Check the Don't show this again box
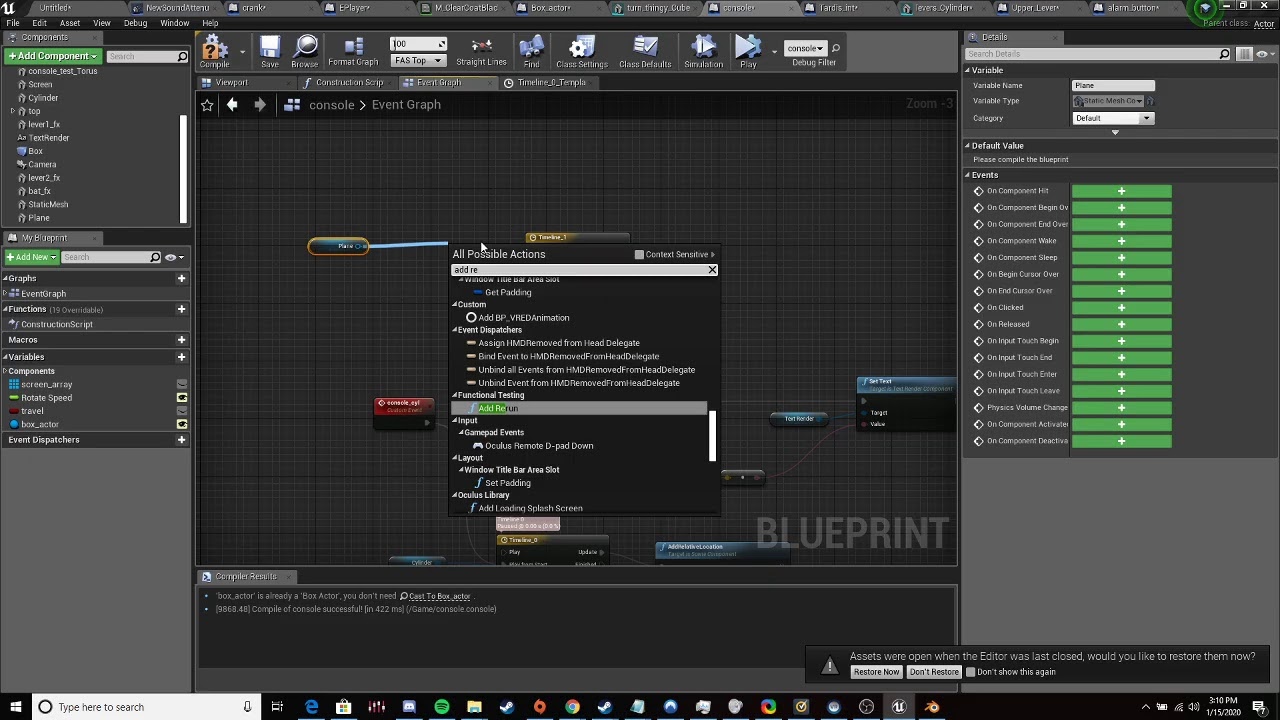1280x720 pixels. pos(970,672)
